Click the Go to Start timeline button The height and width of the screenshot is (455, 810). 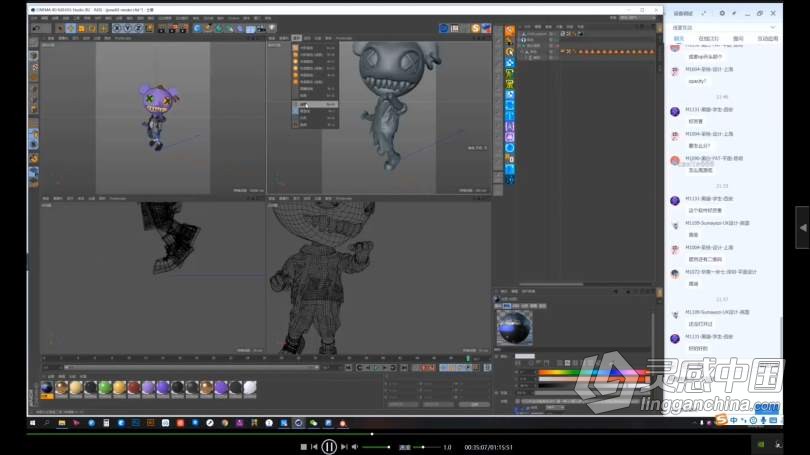(x=348, y=368)
